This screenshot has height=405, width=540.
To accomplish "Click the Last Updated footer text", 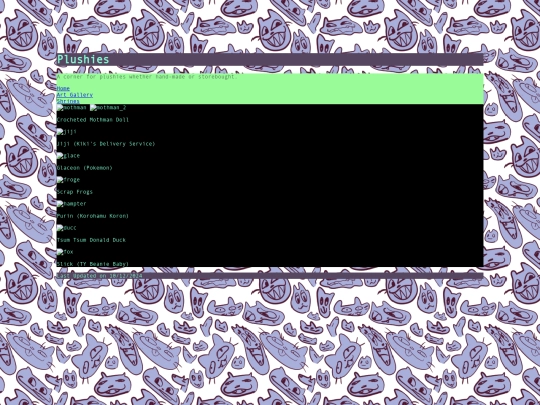I will click(100, 276).
